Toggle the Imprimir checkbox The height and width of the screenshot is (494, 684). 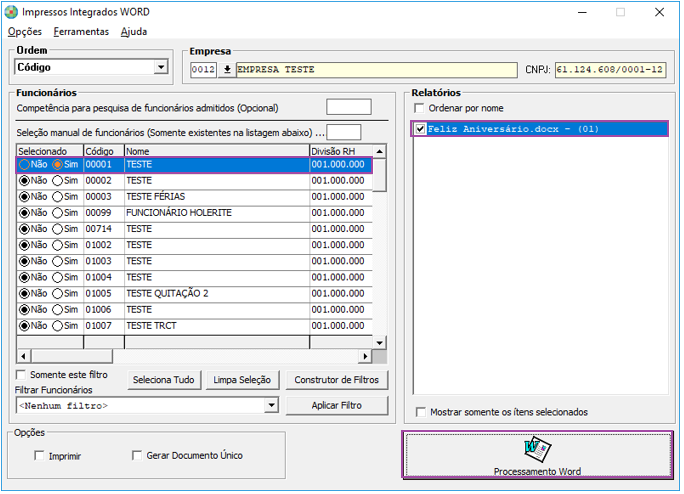coord(40,457)
